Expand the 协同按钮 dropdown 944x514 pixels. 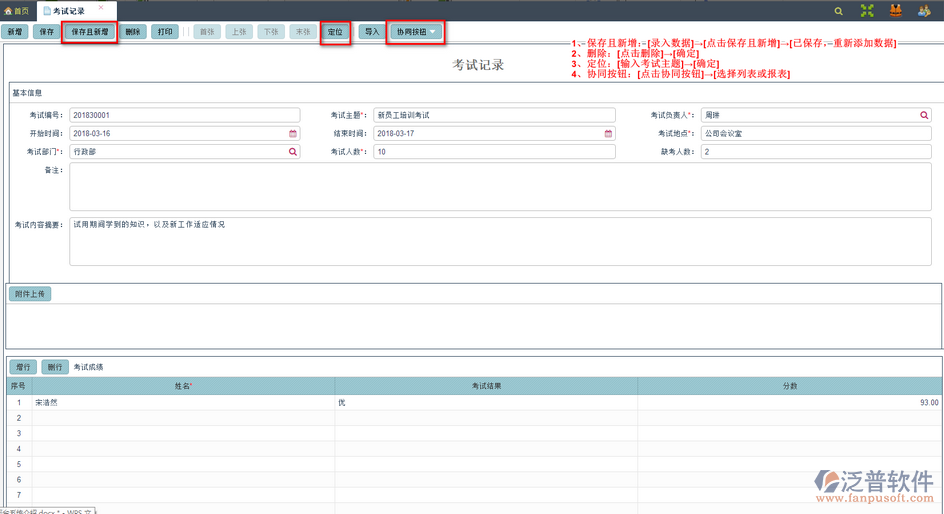click(415, 32)
